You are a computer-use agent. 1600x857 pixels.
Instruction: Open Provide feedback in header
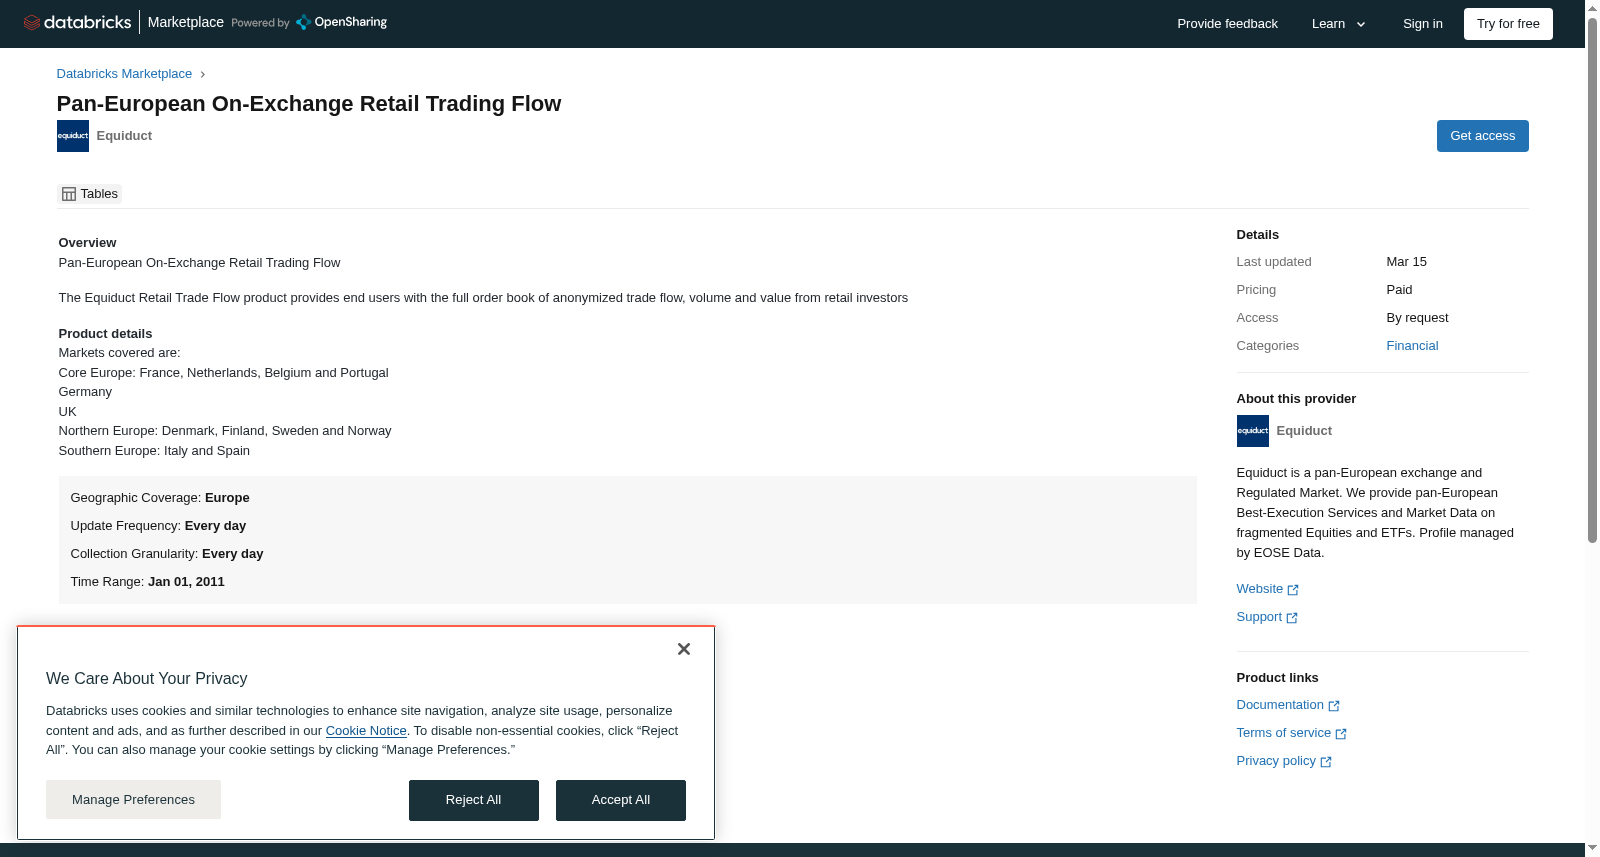coord(1227,24)
